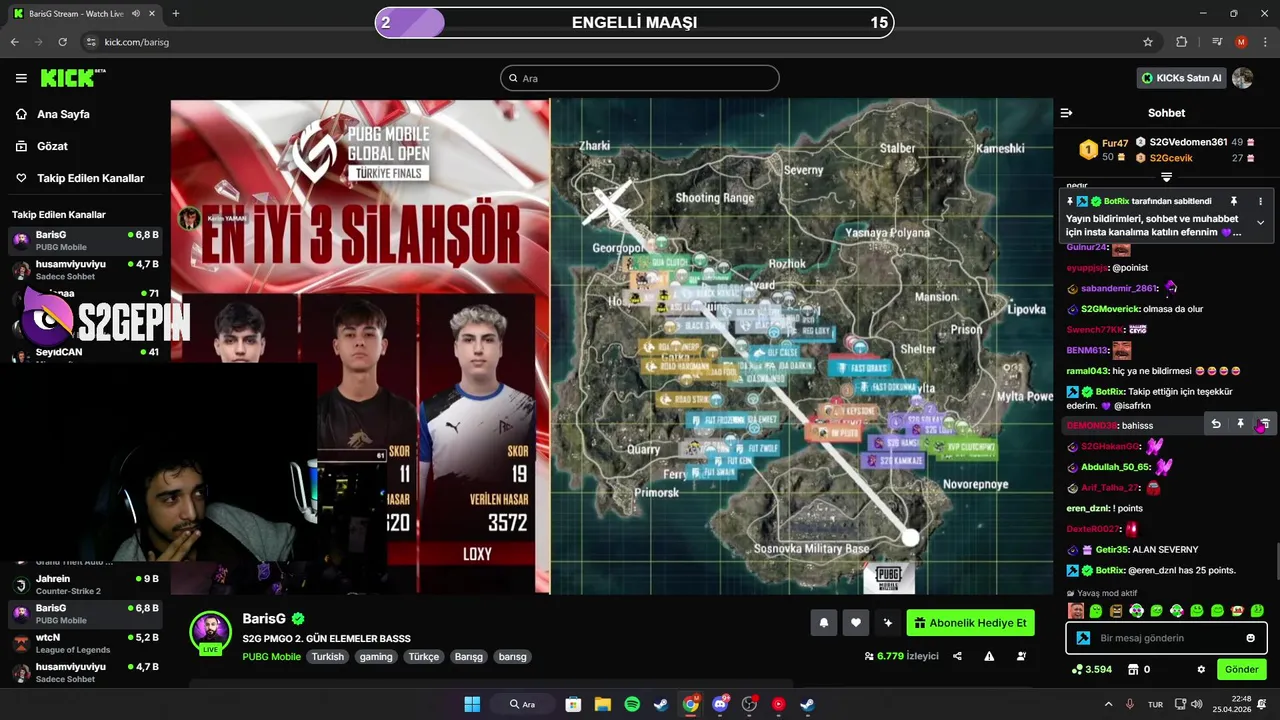The width and height of the screenshot is (1280, 720).
Task: Click the first face emote in quick bar
Action: 1076,610
